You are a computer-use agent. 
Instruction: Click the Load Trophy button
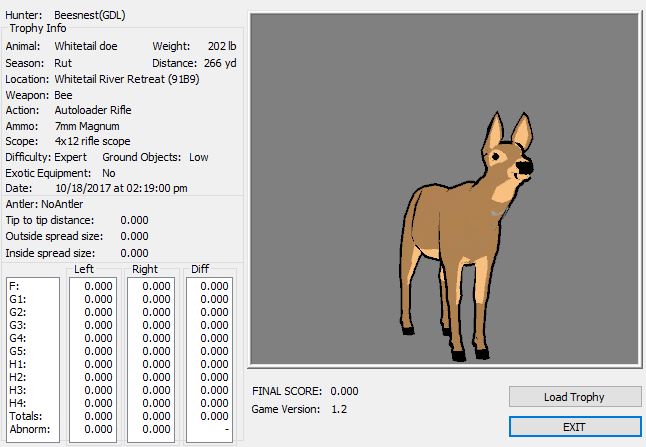click(575, 397)
